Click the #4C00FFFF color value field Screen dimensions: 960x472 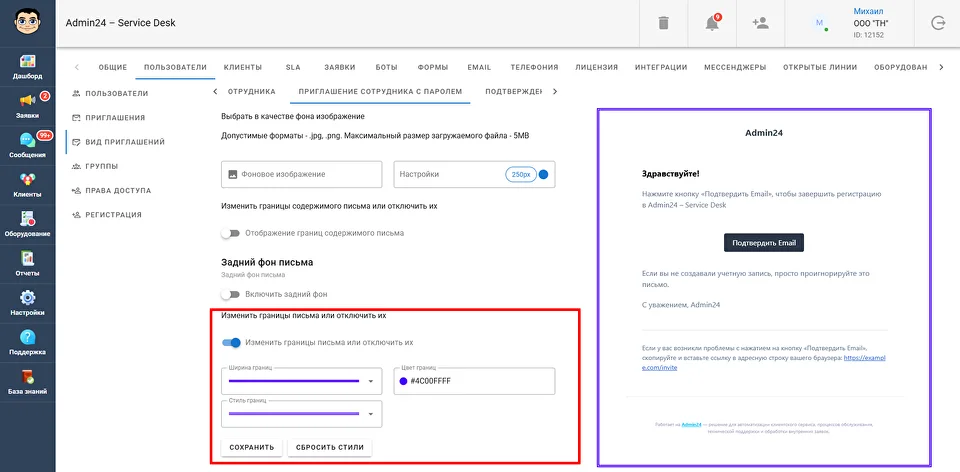(474, 381)
